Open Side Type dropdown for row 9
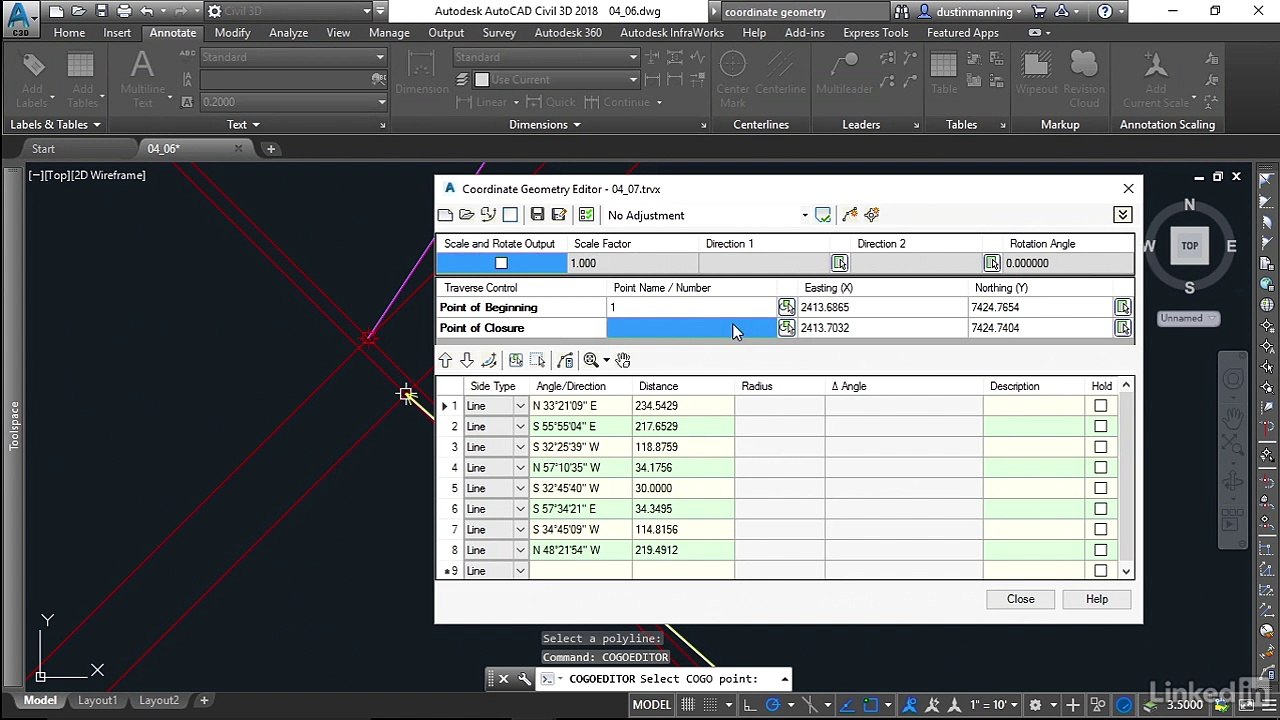This screenshot has width=1280, height=720. 520,571
